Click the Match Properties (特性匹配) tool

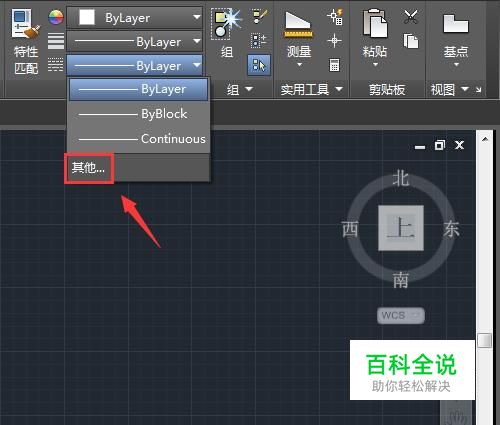pos(26,42)
